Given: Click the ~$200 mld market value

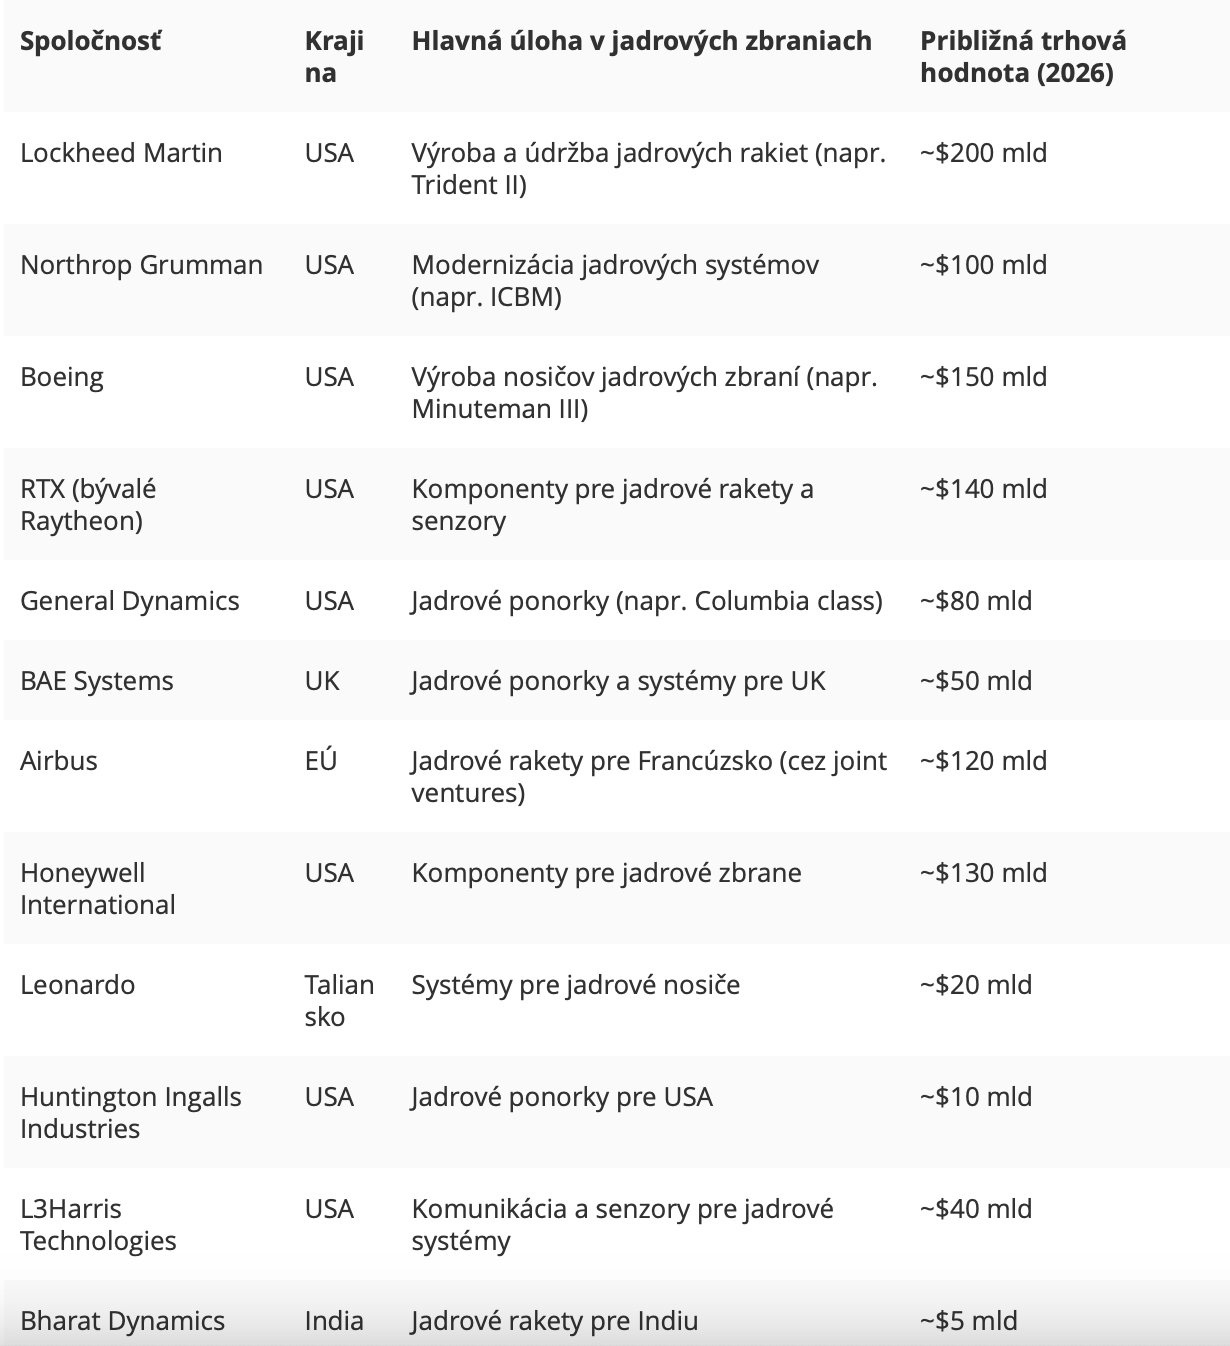Looking at the screenshot, I should coord(983,153).
